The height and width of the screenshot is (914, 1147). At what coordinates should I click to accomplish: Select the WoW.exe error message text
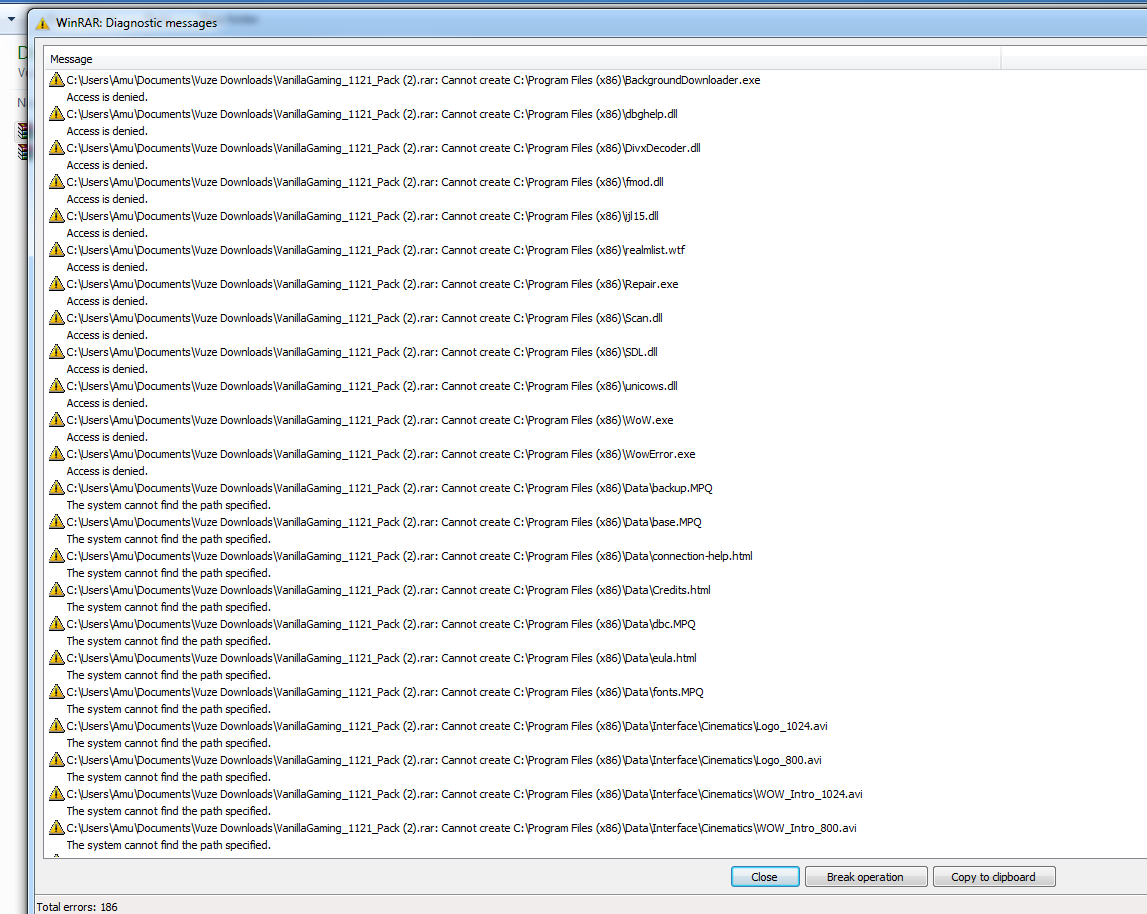click(x=370, y=420)
